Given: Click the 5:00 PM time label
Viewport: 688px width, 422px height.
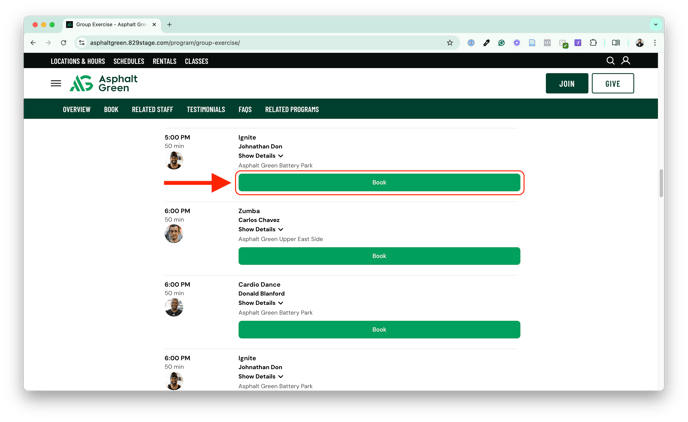Looking at the screenshot, I should pos(177,137).
